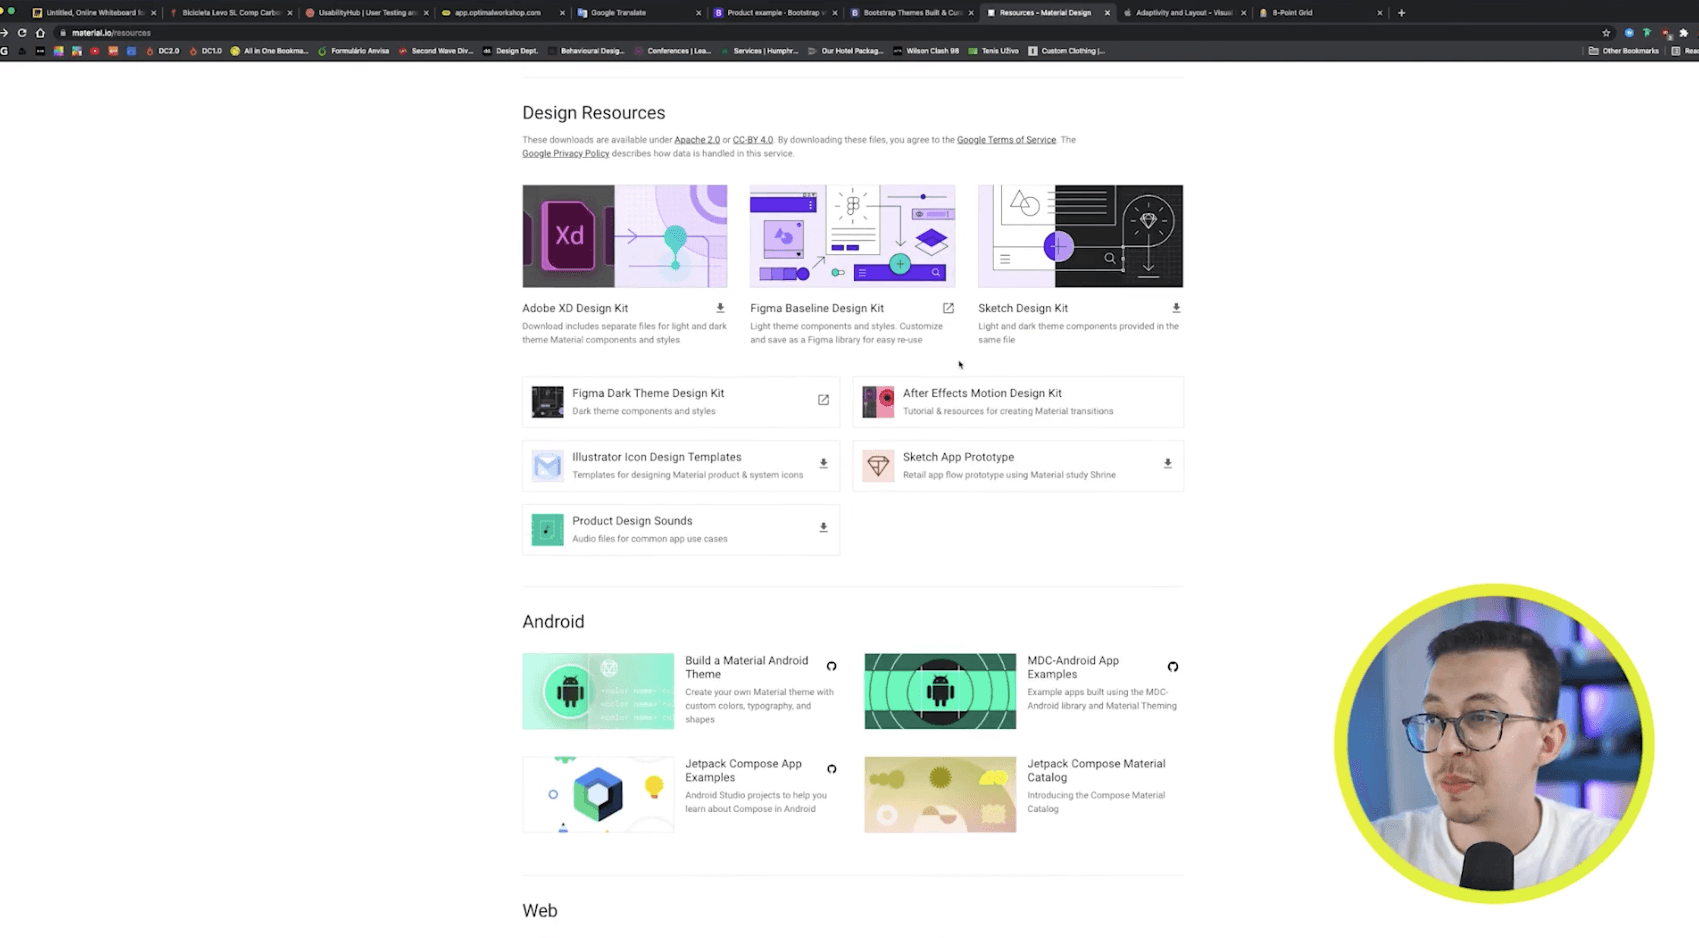
Task: Click the Adobe XD Design Kit thumbnail
Action: [x=624, y=236]
